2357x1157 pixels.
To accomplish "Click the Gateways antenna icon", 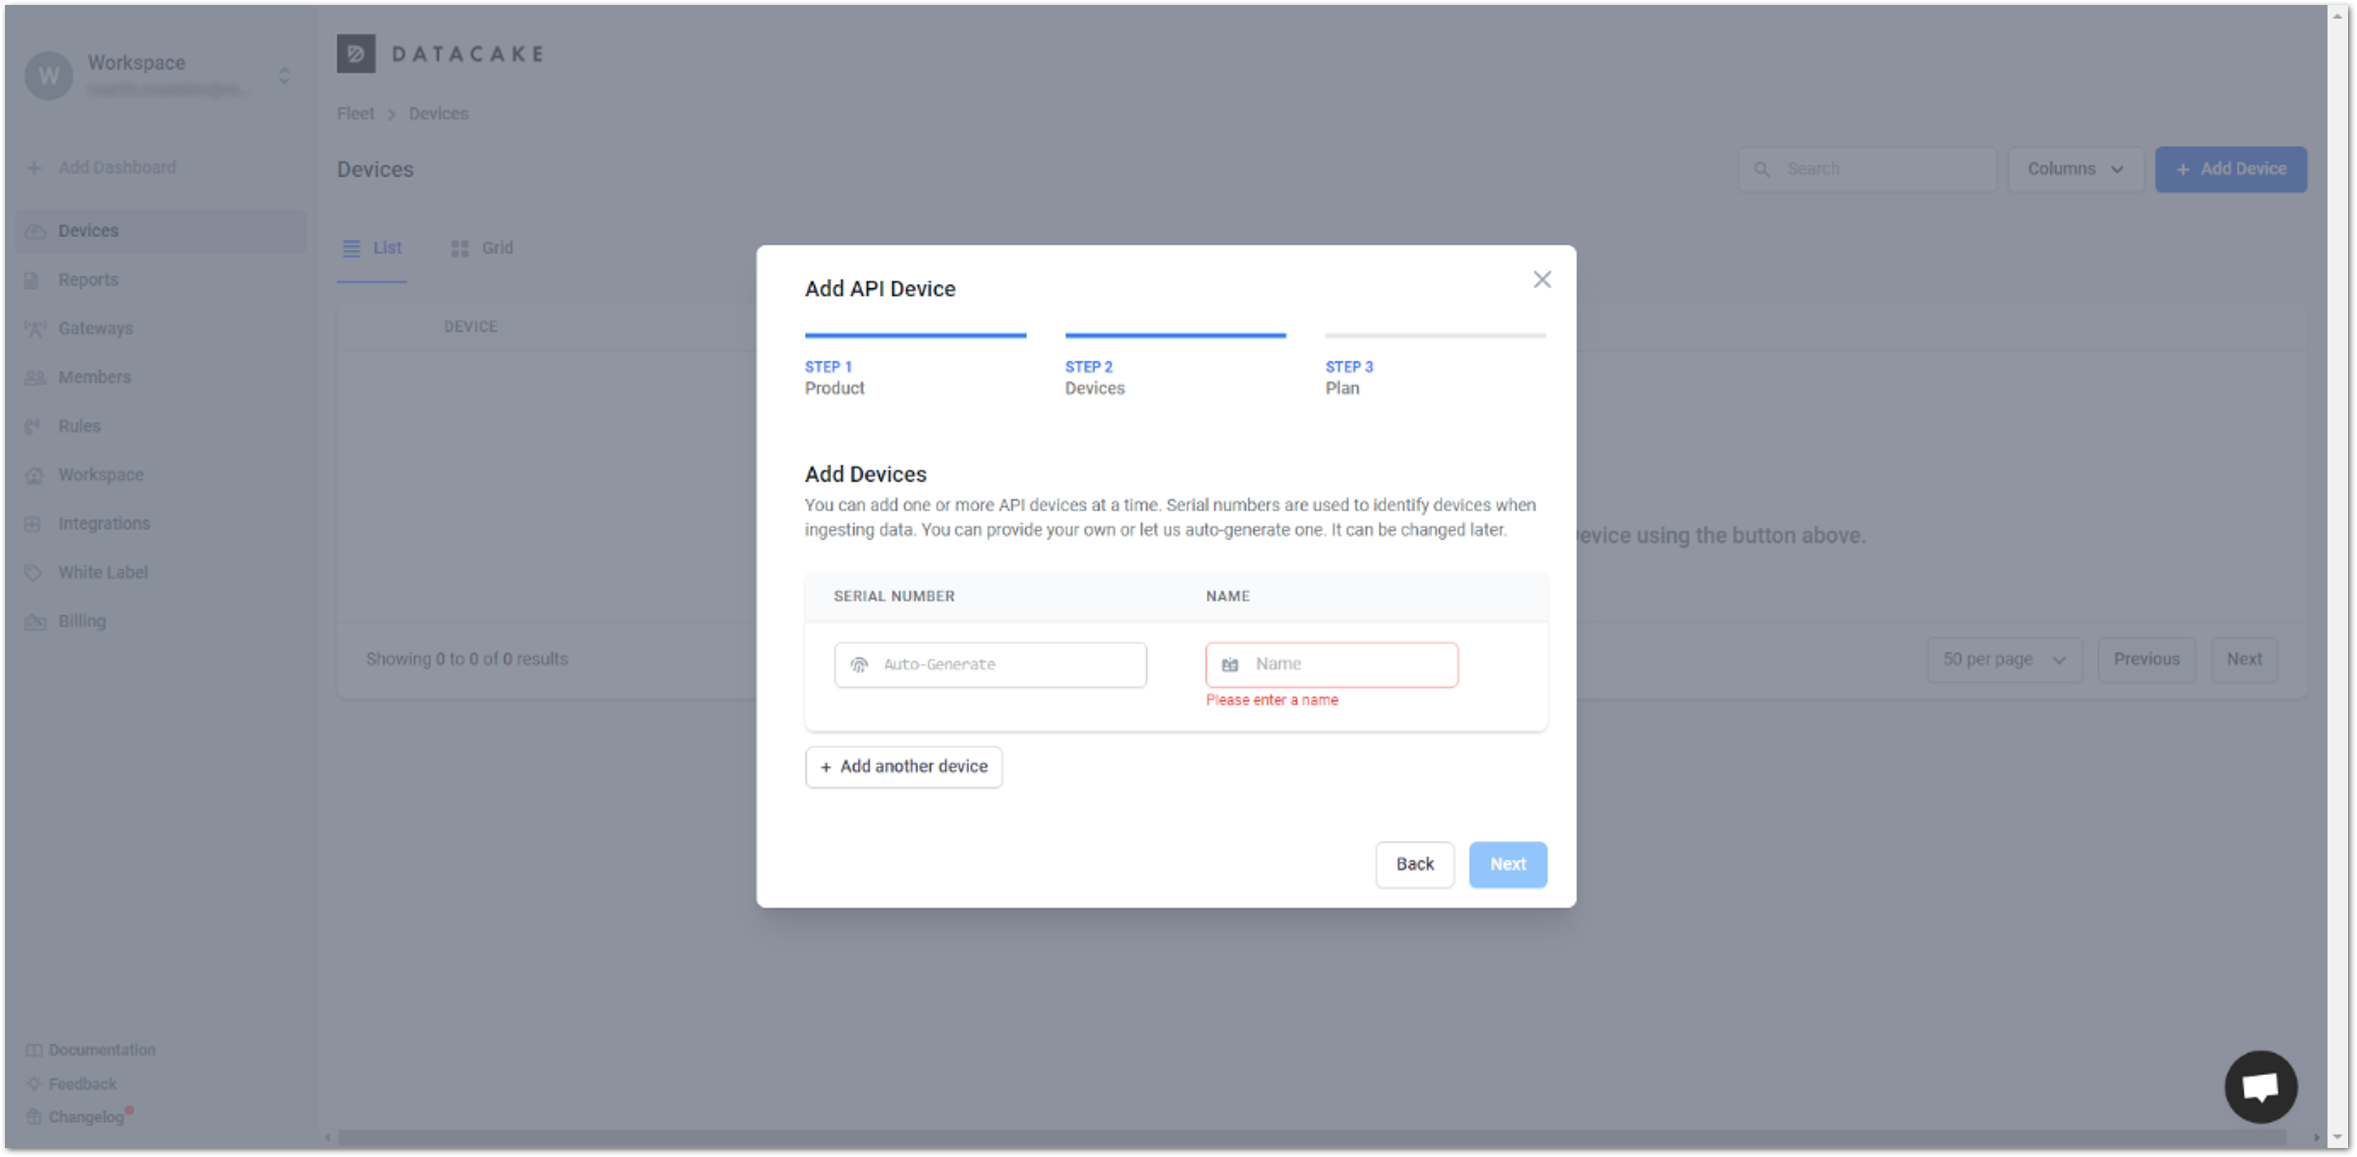I will point(35,329).
